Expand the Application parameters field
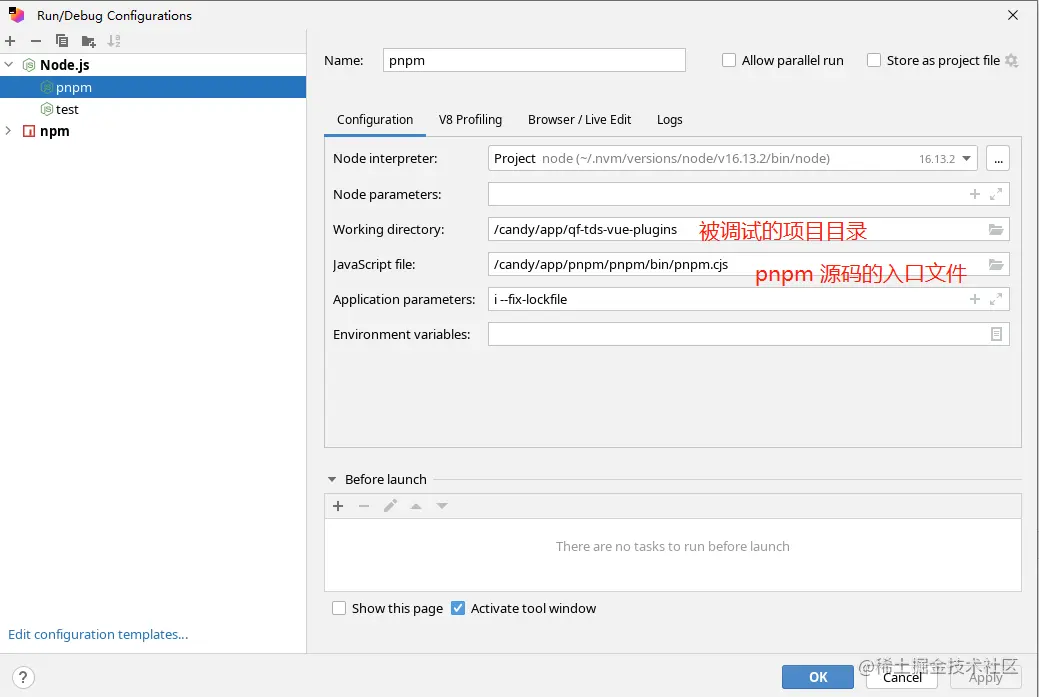This screenshot has width=1039, height=697. pyautogui.click(x=996, y=299)
